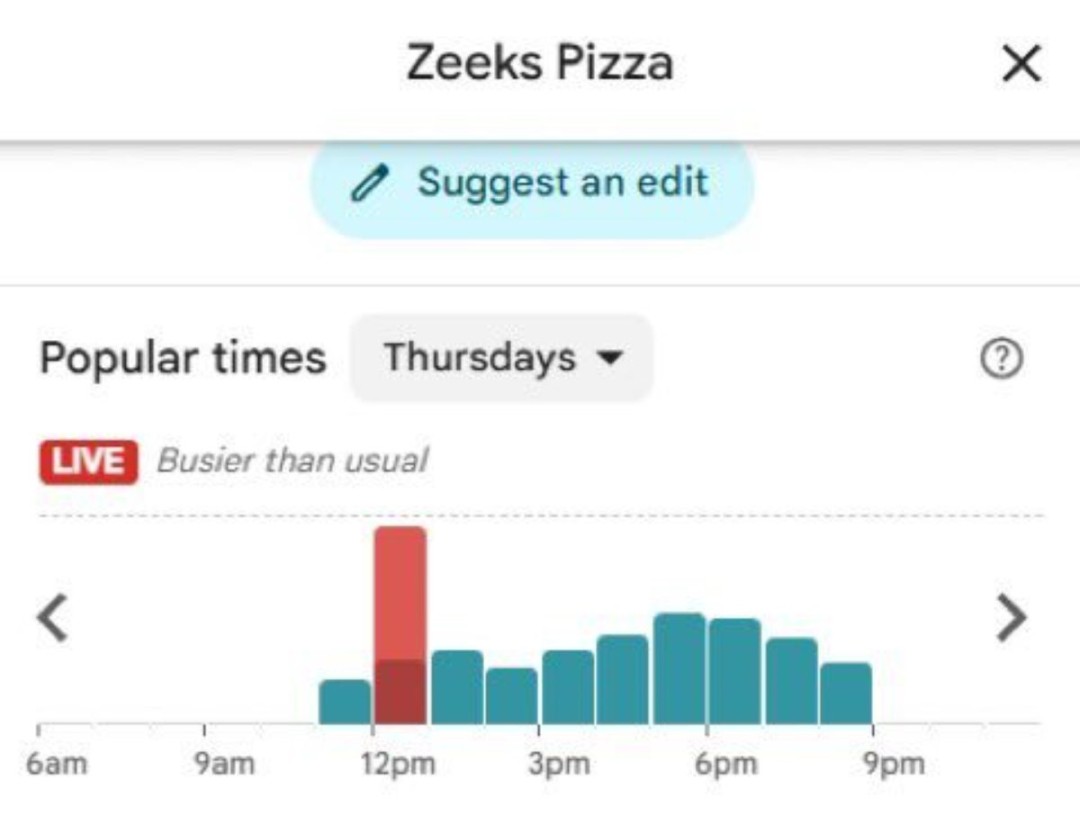Click the Zeeks Pizza title
Viewport: 1080px width, 833px height.
(539, 65)
